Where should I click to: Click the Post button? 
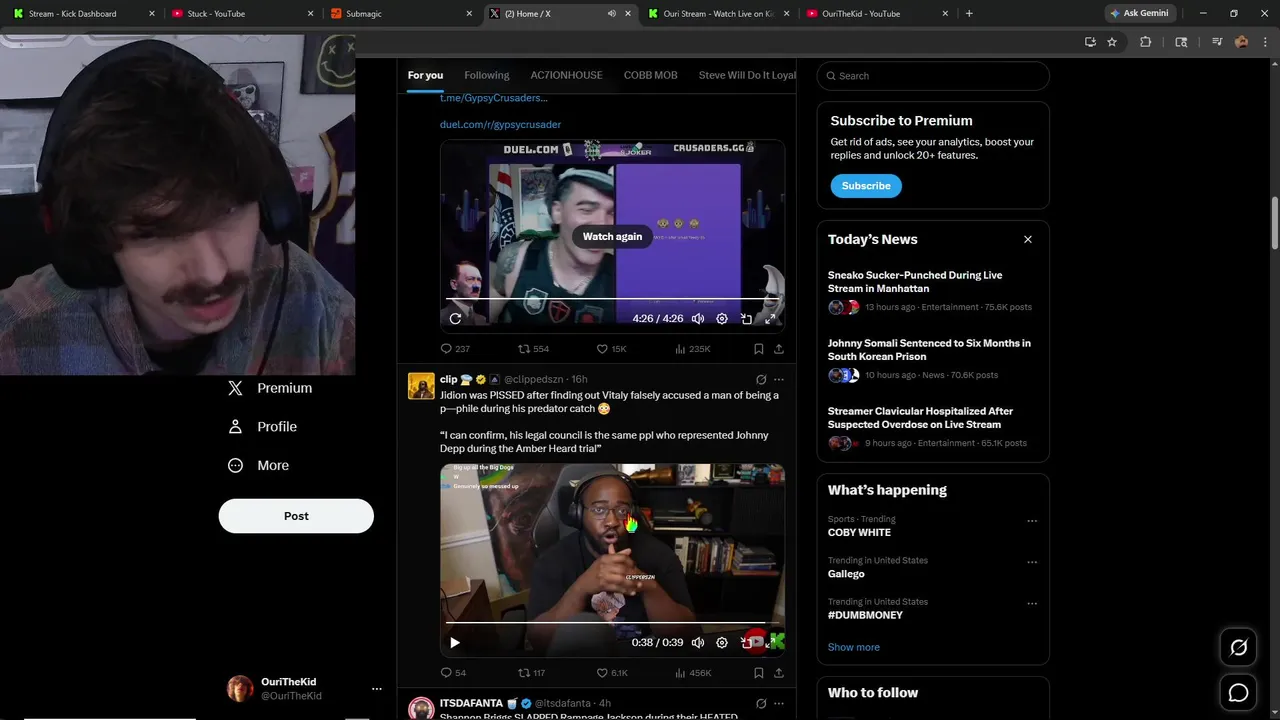(296, 516)
